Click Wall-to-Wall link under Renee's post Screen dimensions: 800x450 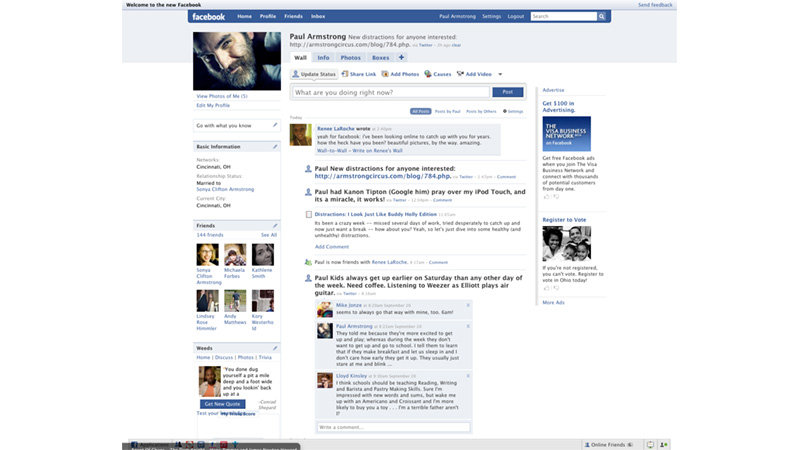click(332, 151)
